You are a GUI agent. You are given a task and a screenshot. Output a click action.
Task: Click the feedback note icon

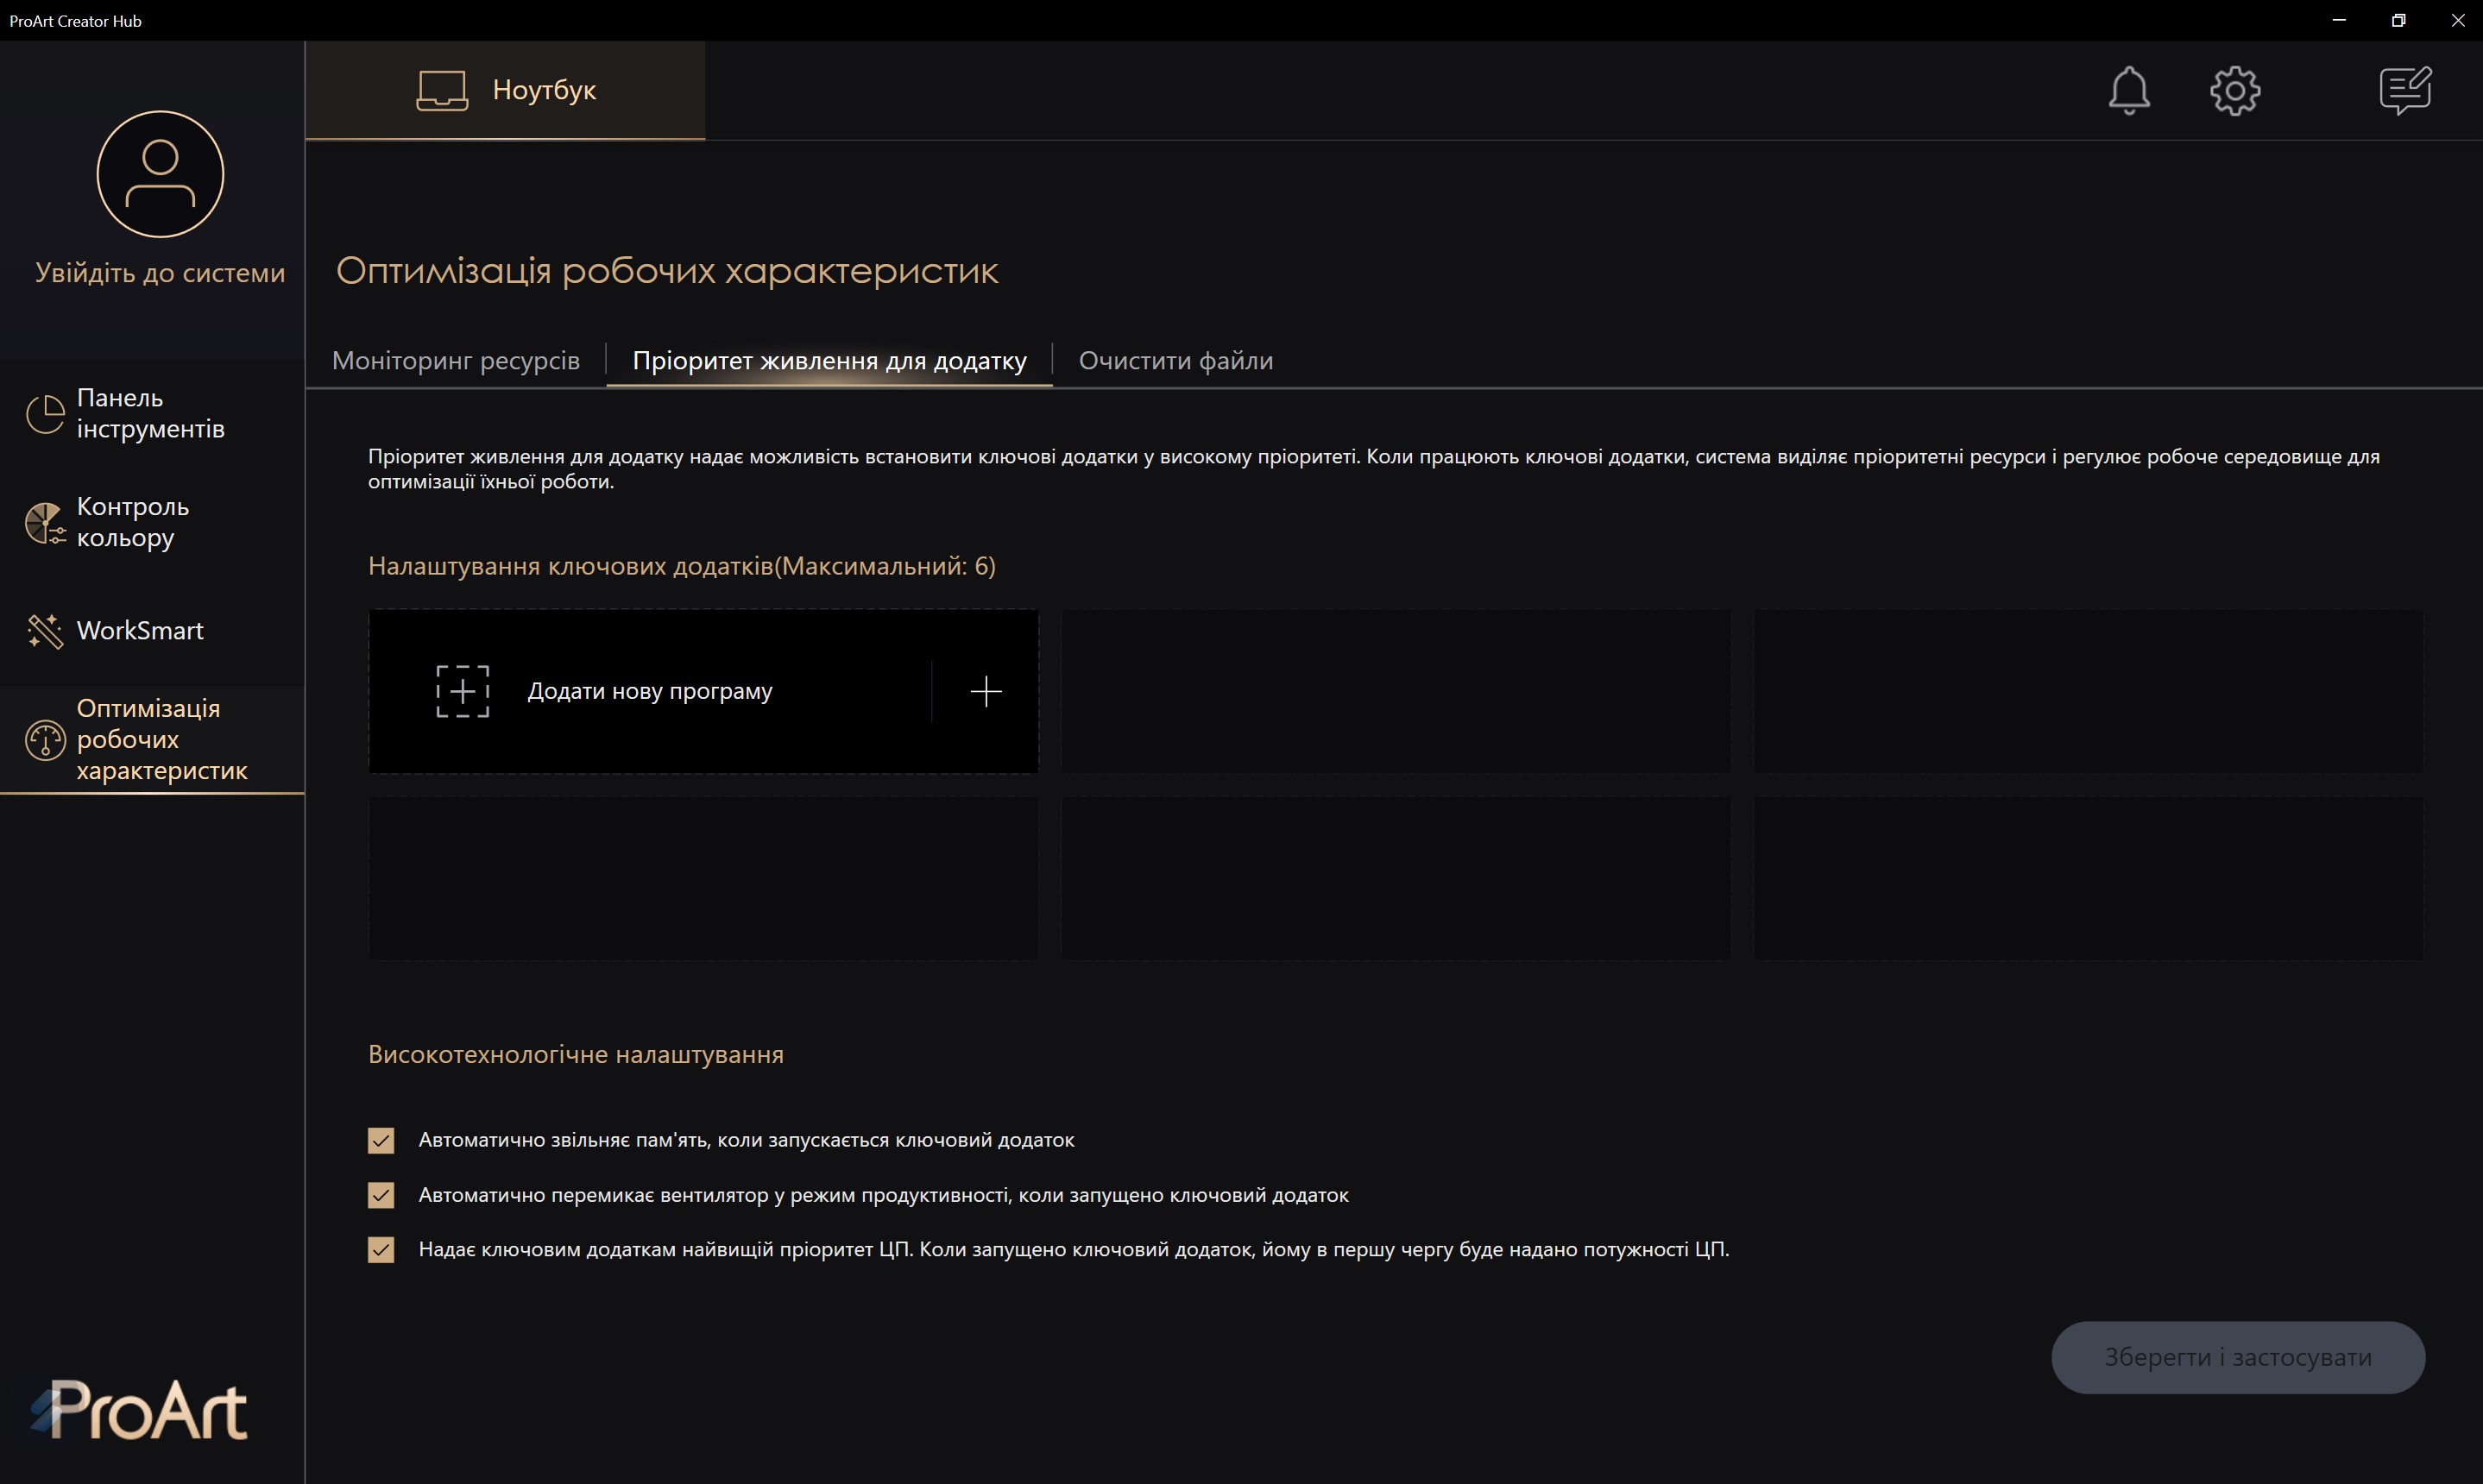tap(2404, 91)
